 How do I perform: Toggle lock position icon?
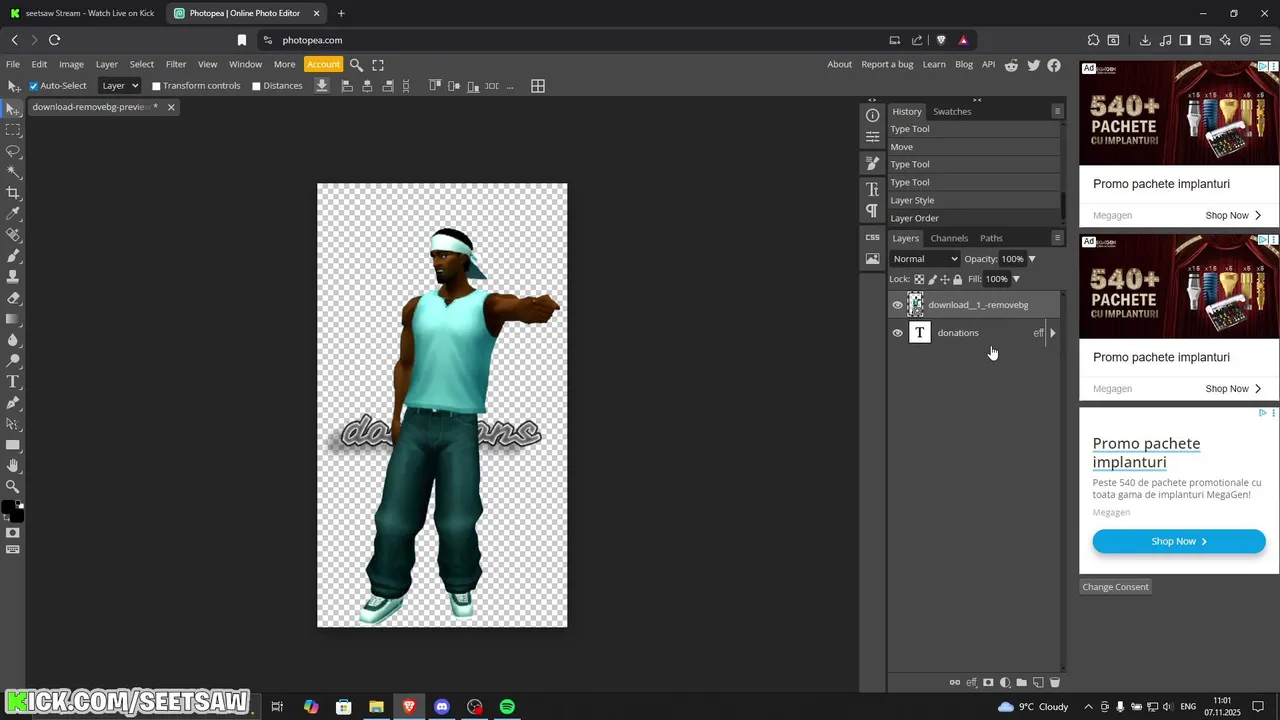[x=945, y=279]
